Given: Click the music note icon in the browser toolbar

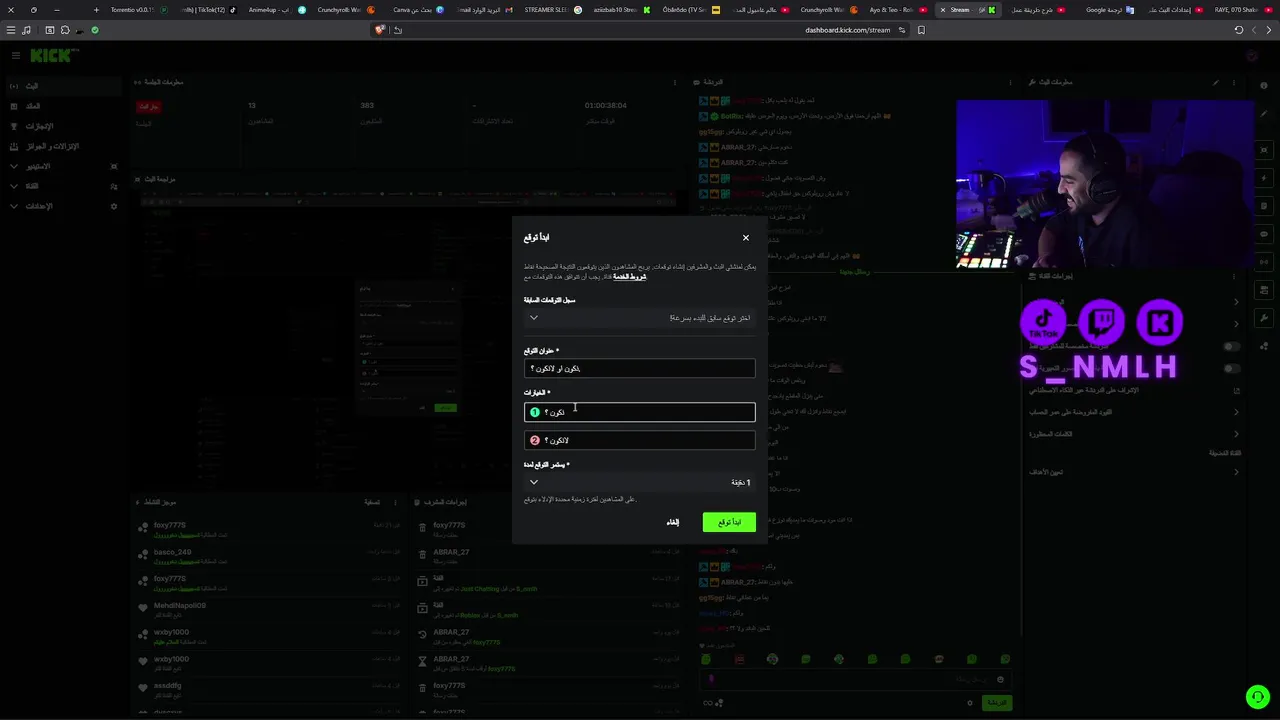Looking at the screenshot, I should (x=26, y=30).
